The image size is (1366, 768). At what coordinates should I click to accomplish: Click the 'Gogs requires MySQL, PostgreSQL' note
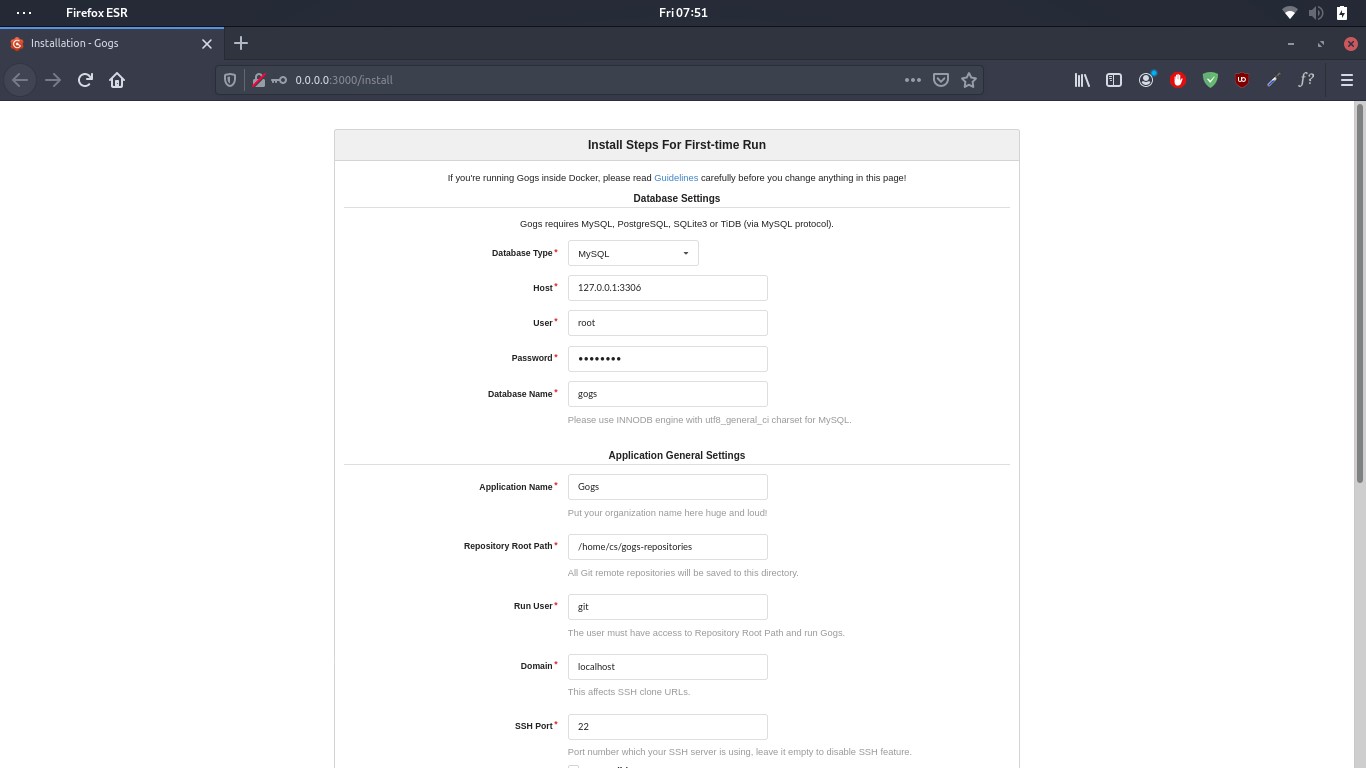[x=677, y=224]
